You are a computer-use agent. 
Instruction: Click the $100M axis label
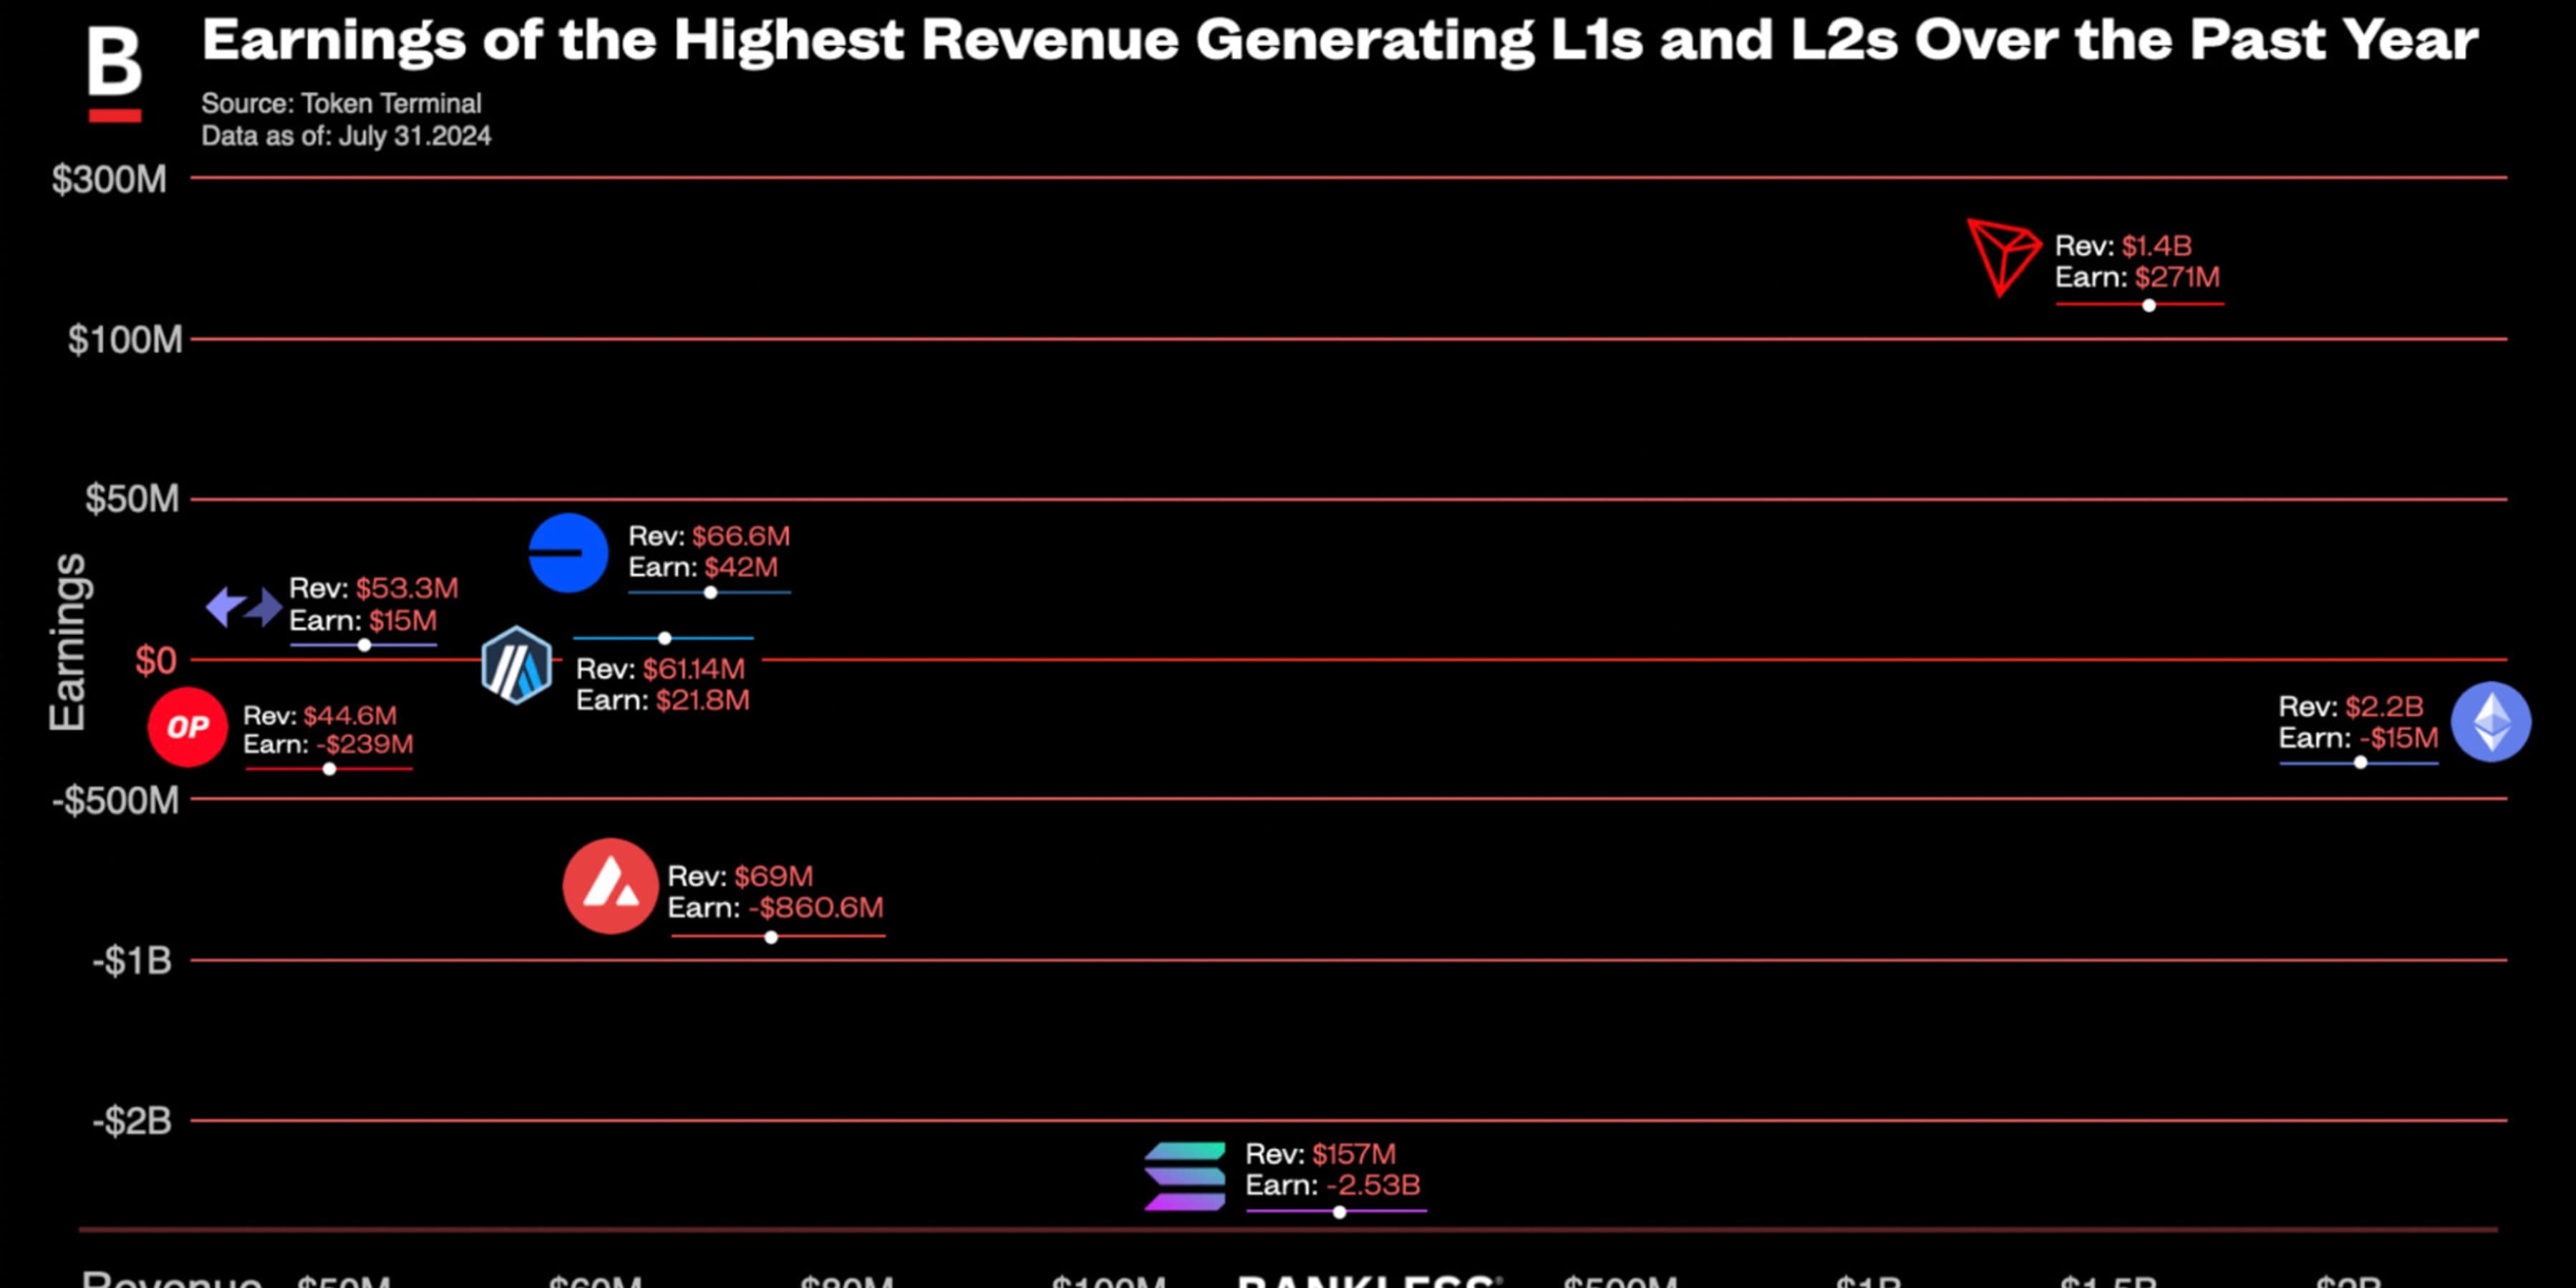pos(125,340)
